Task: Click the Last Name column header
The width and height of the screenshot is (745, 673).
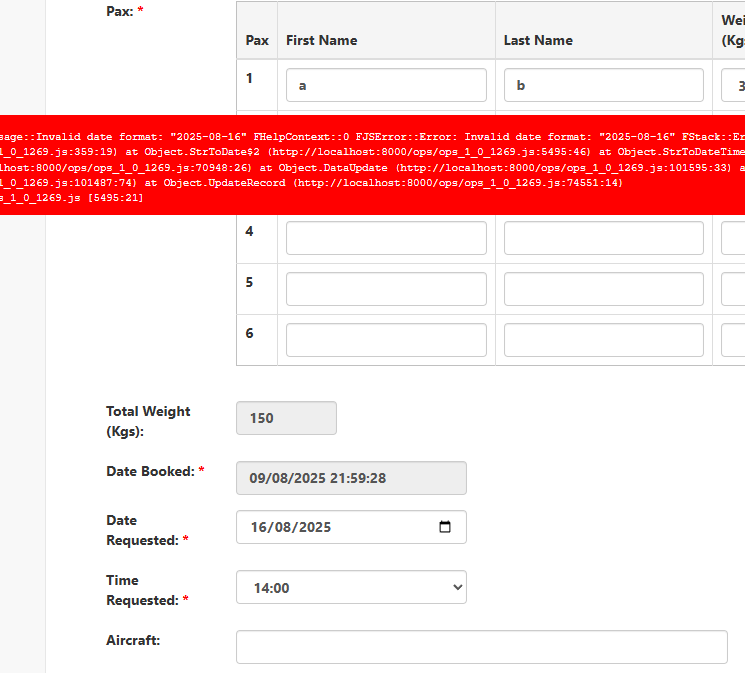Action: point(538,41)
